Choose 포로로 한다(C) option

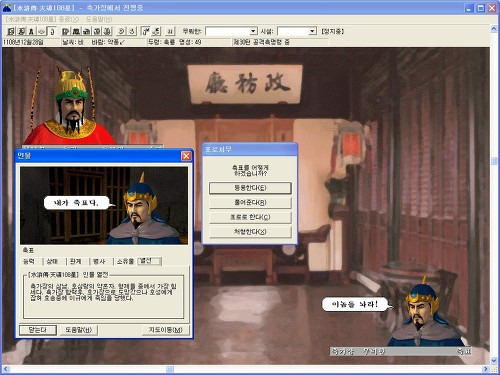(x=250, y=217)
